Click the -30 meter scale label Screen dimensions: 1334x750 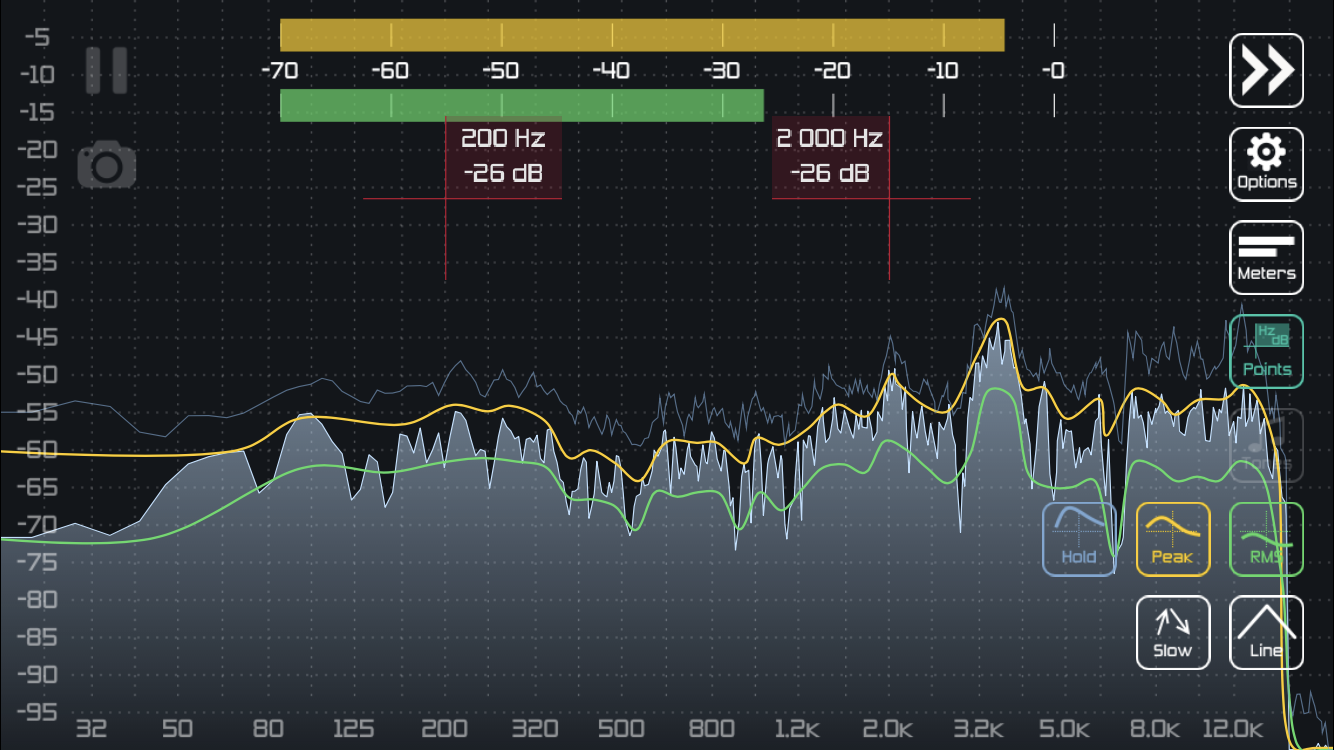721,71
